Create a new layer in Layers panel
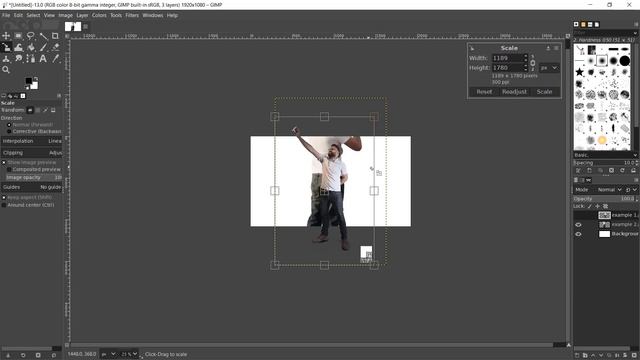This screenshot has width=640, height=360. 577,356
